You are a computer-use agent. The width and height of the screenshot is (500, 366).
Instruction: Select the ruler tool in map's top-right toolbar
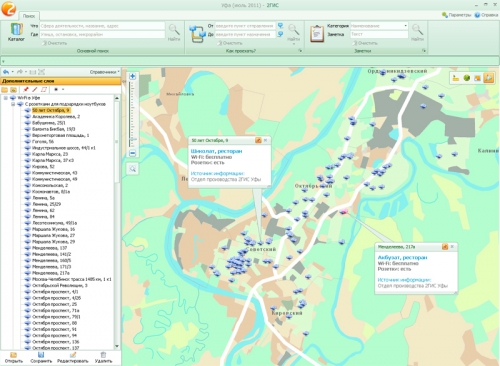tap(456, 78)
